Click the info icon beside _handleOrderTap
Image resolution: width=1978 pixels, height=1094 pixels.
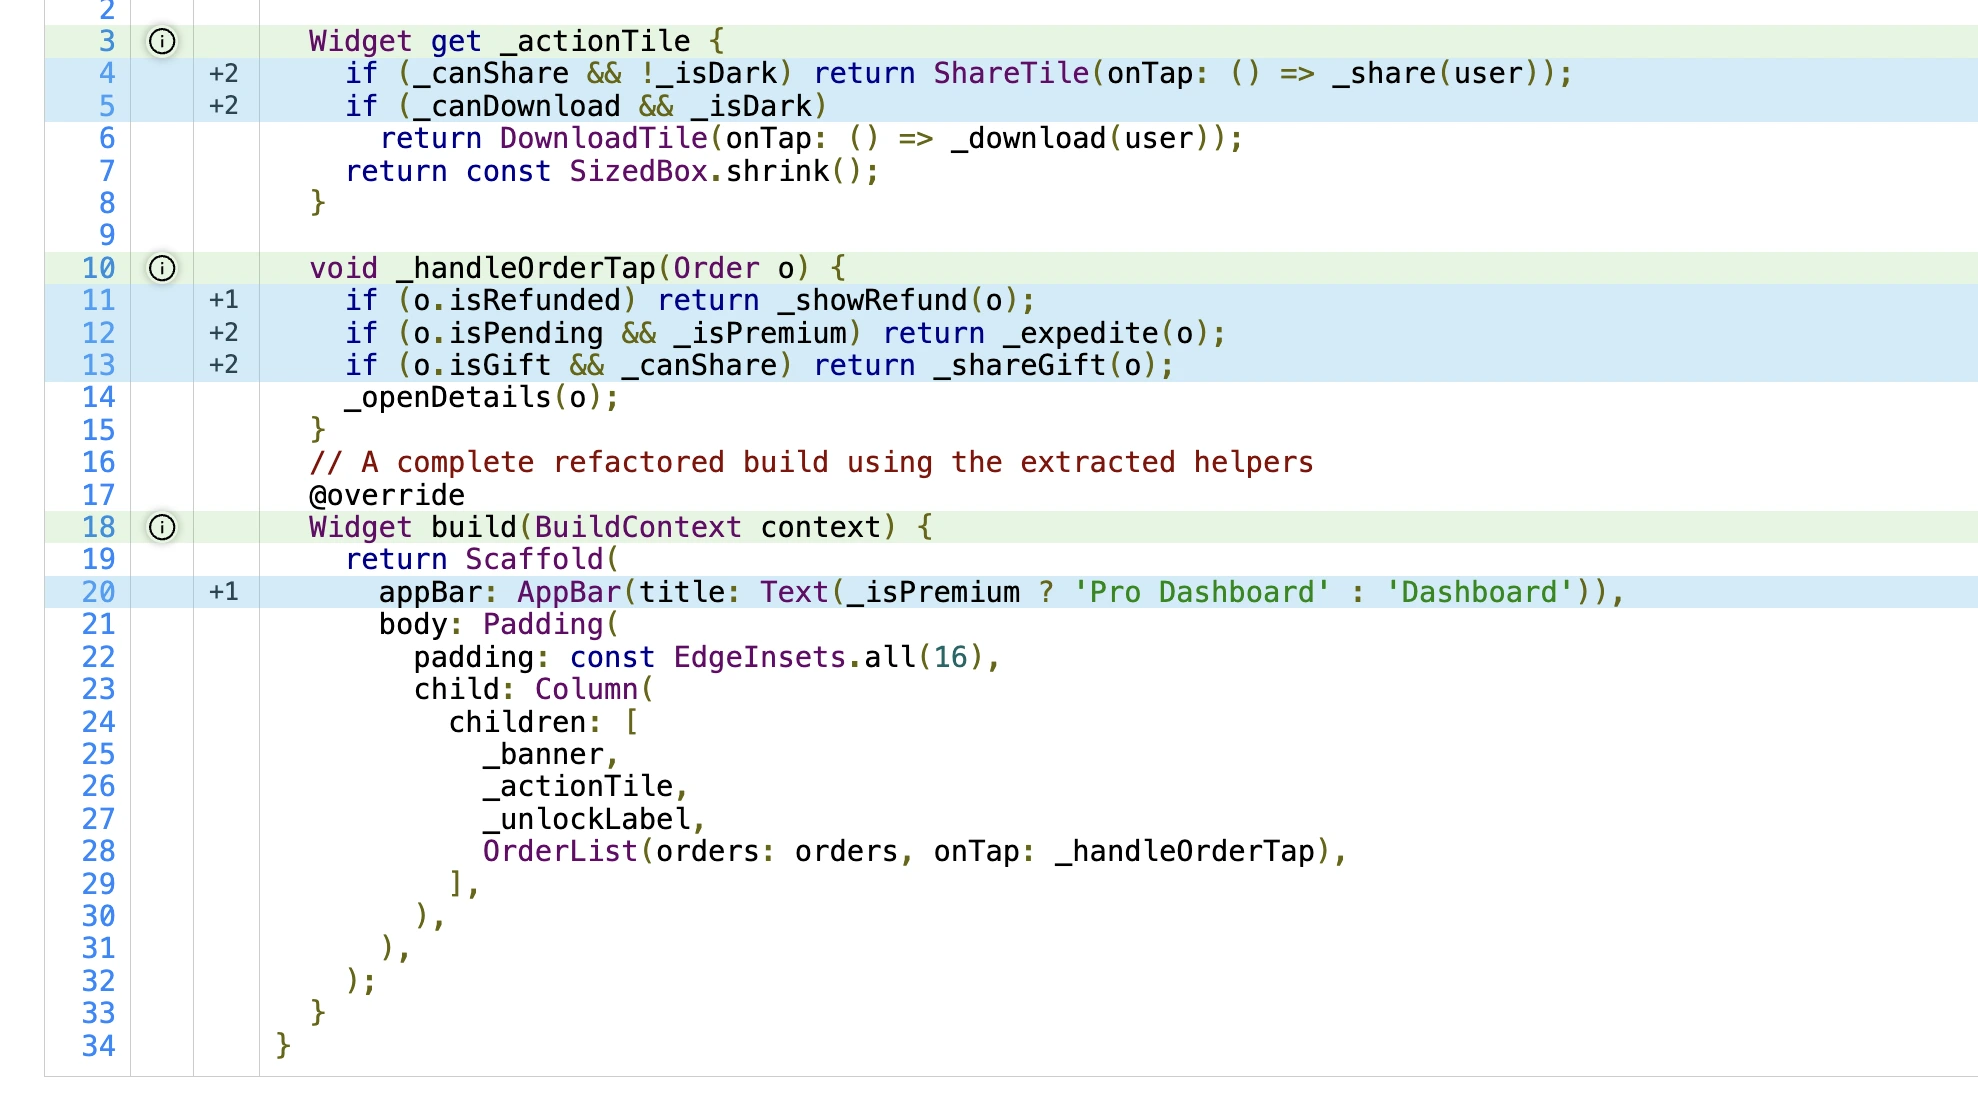pos(162,268)
